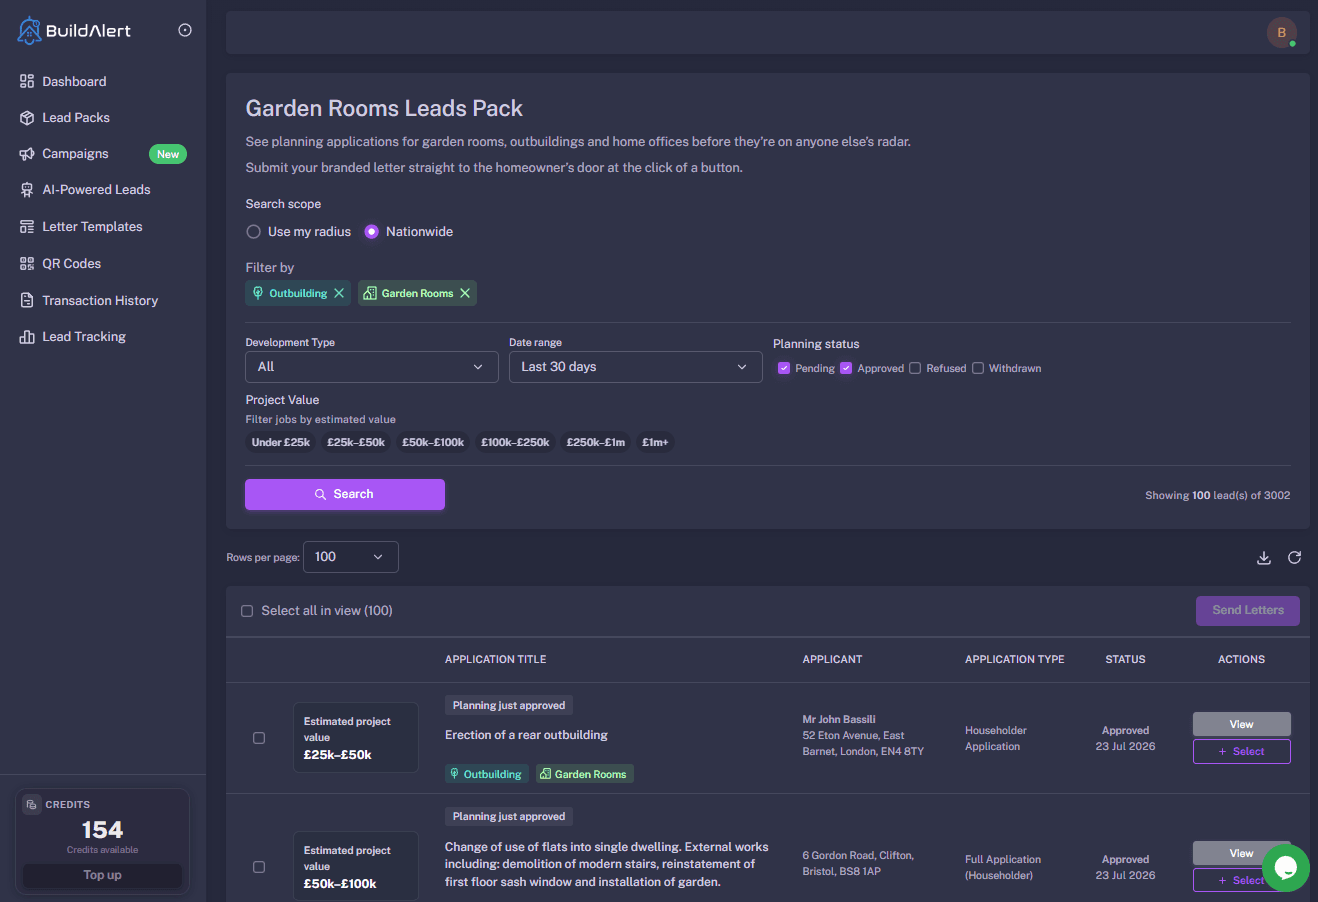The image size is (1318, 902).
Task: Filter by £1m+ project value
Action: click(655, 442)
